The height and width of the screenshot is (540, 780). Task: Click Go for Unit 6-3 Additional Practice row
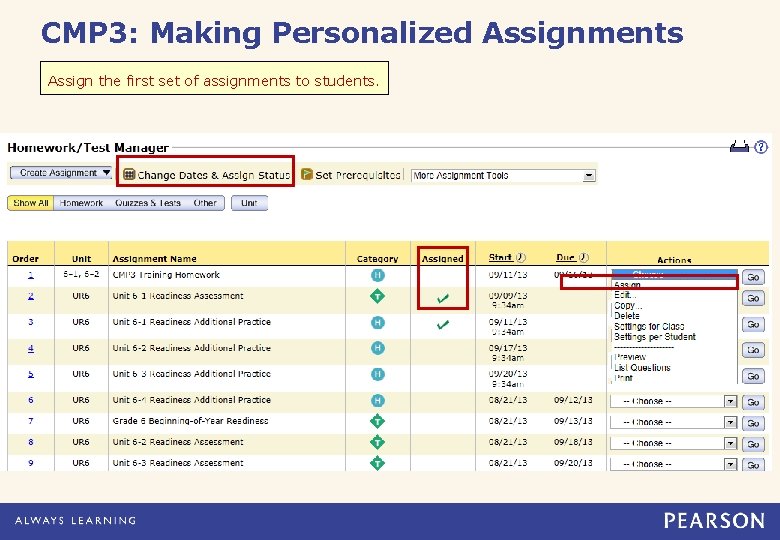tap(753, 376)
